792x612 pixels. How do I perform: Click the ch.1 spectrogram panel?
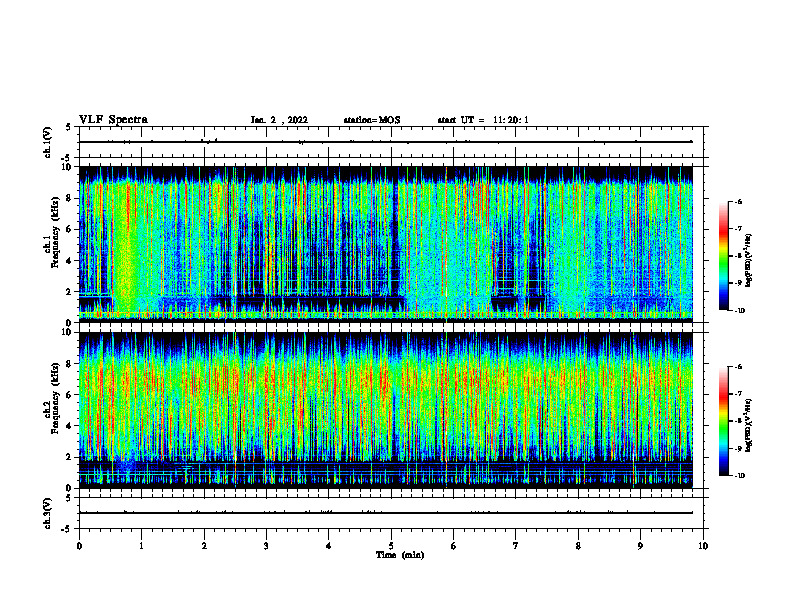[x=385, y=244]
